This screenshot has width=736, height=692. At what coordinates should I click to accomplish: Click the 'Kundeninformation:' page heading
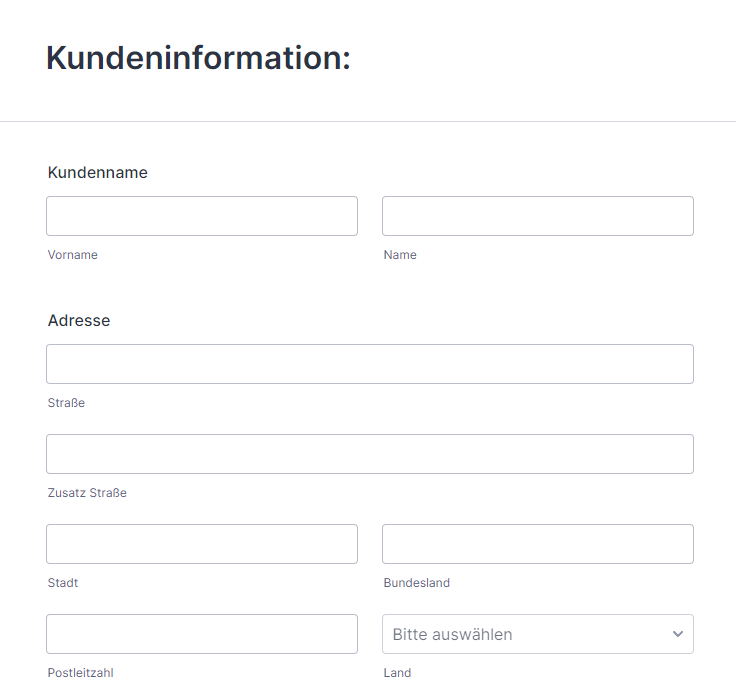[198, 58]
